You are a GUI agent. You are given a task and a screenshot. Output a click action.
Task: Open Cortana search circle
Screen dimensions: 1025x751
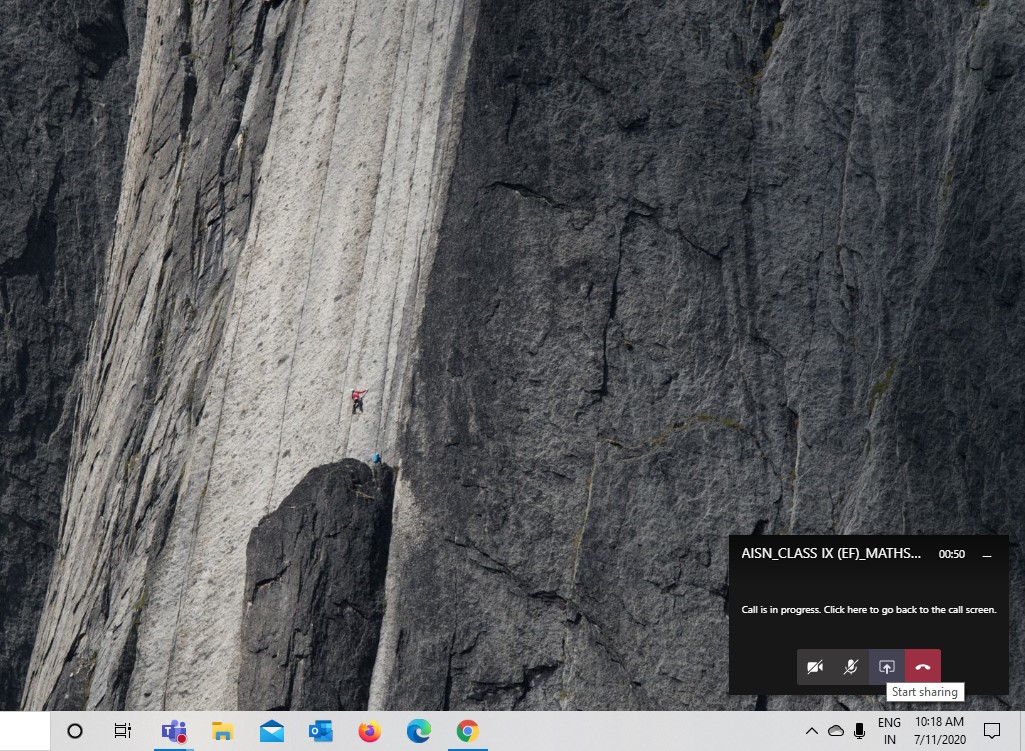point(75,731)
